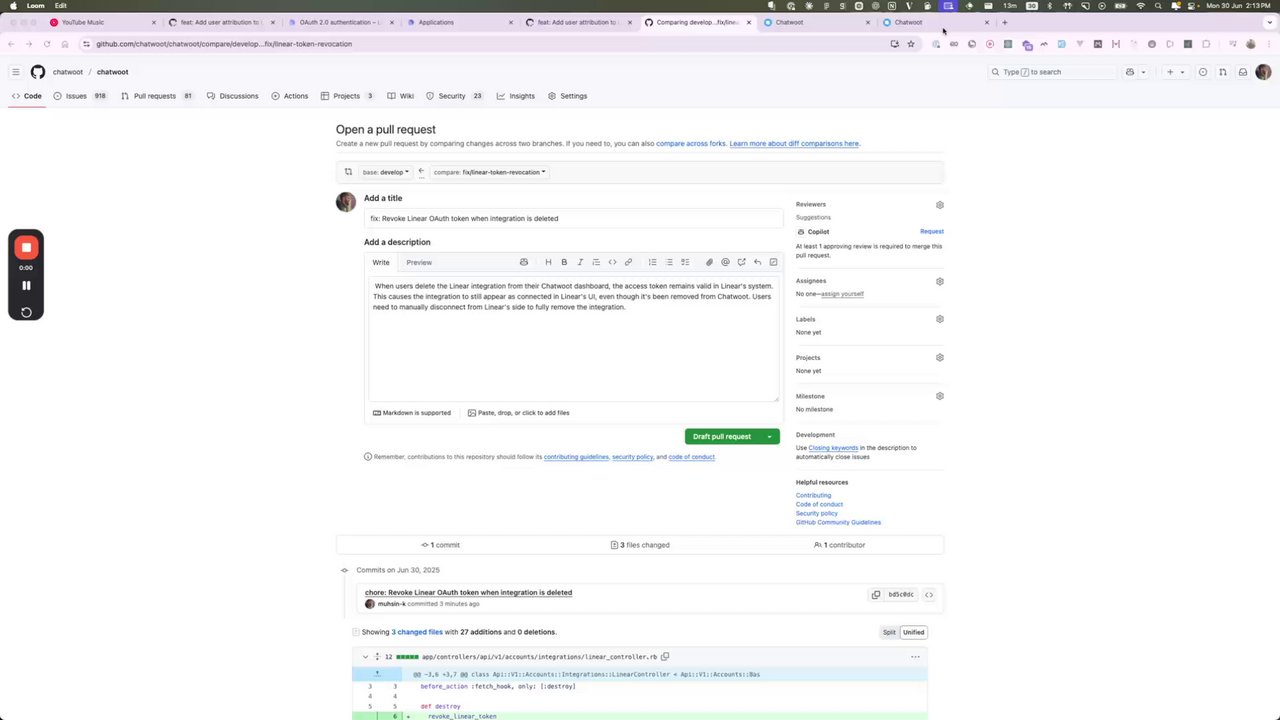The image size is (1280, 720).
Task: Open compare: fix/linear-token-revocation branch dropdown
Action: coord(489,172)
